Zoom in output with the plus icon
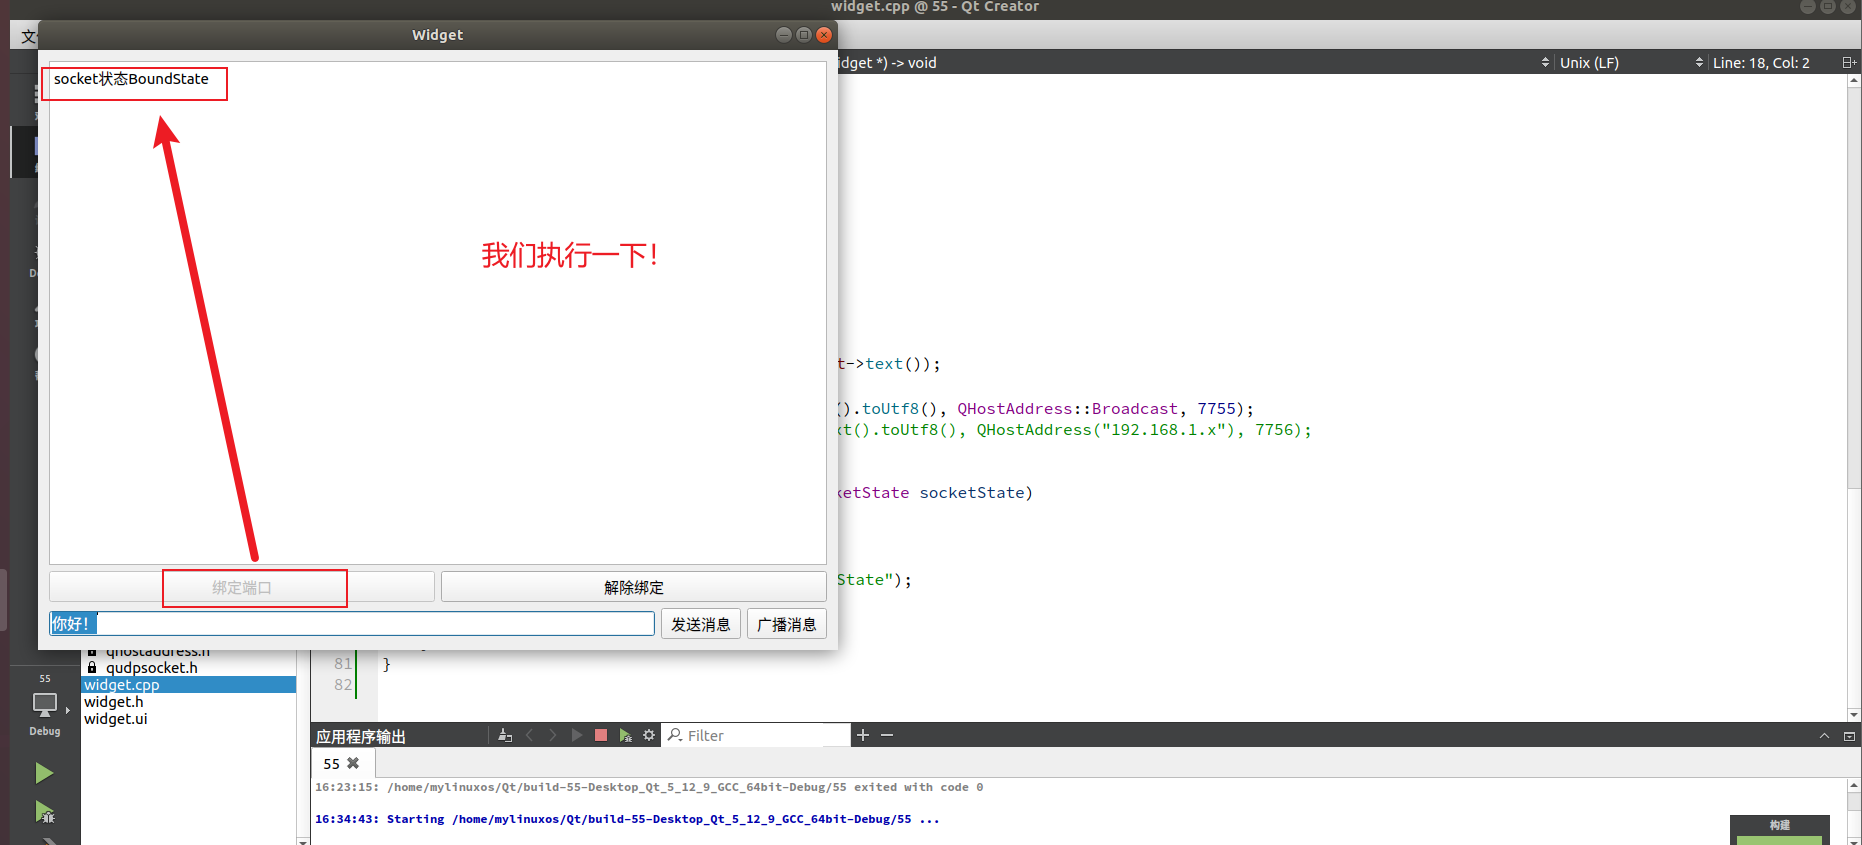This screenshot has width=1862, height=845. 863,735
